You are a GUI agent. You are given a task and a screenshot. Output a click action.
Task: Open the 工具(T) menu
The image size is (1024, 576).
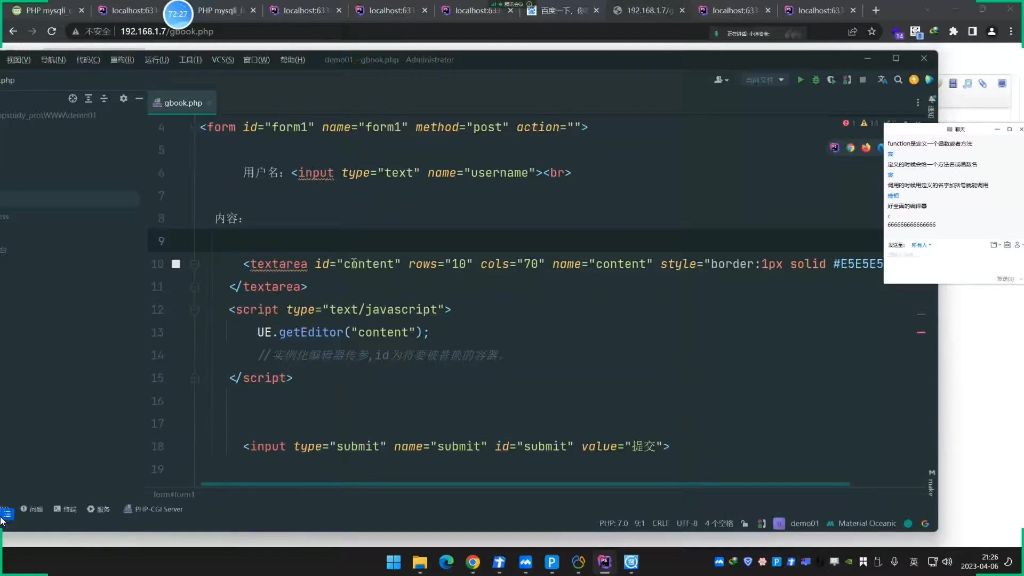190,59
